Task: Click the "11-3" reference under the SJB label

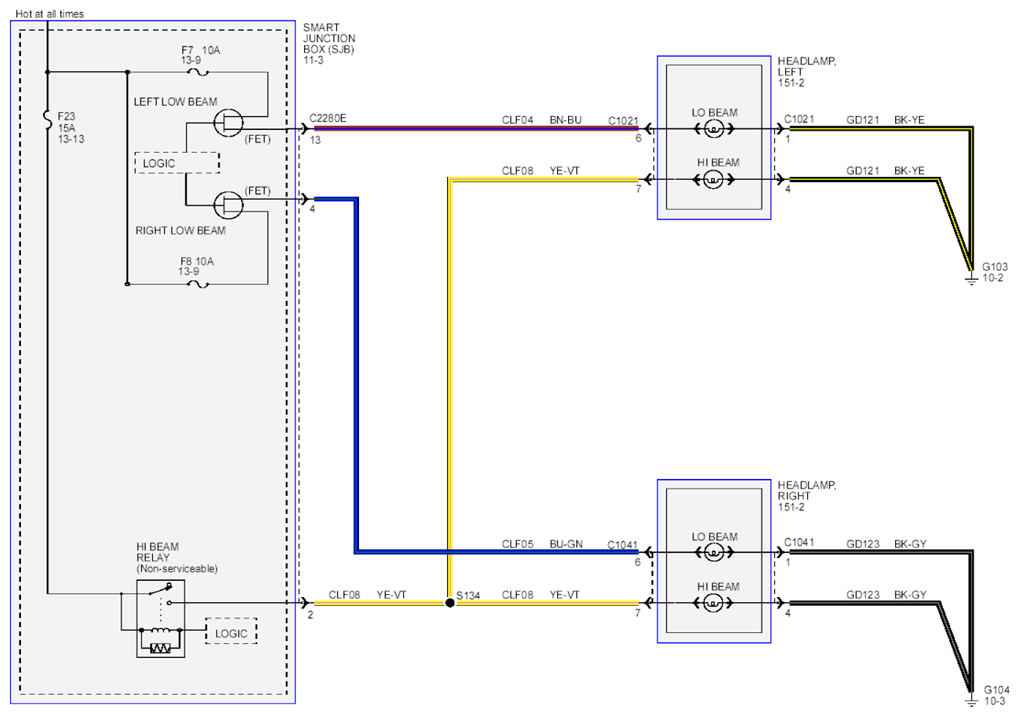Action: [313, 61]
